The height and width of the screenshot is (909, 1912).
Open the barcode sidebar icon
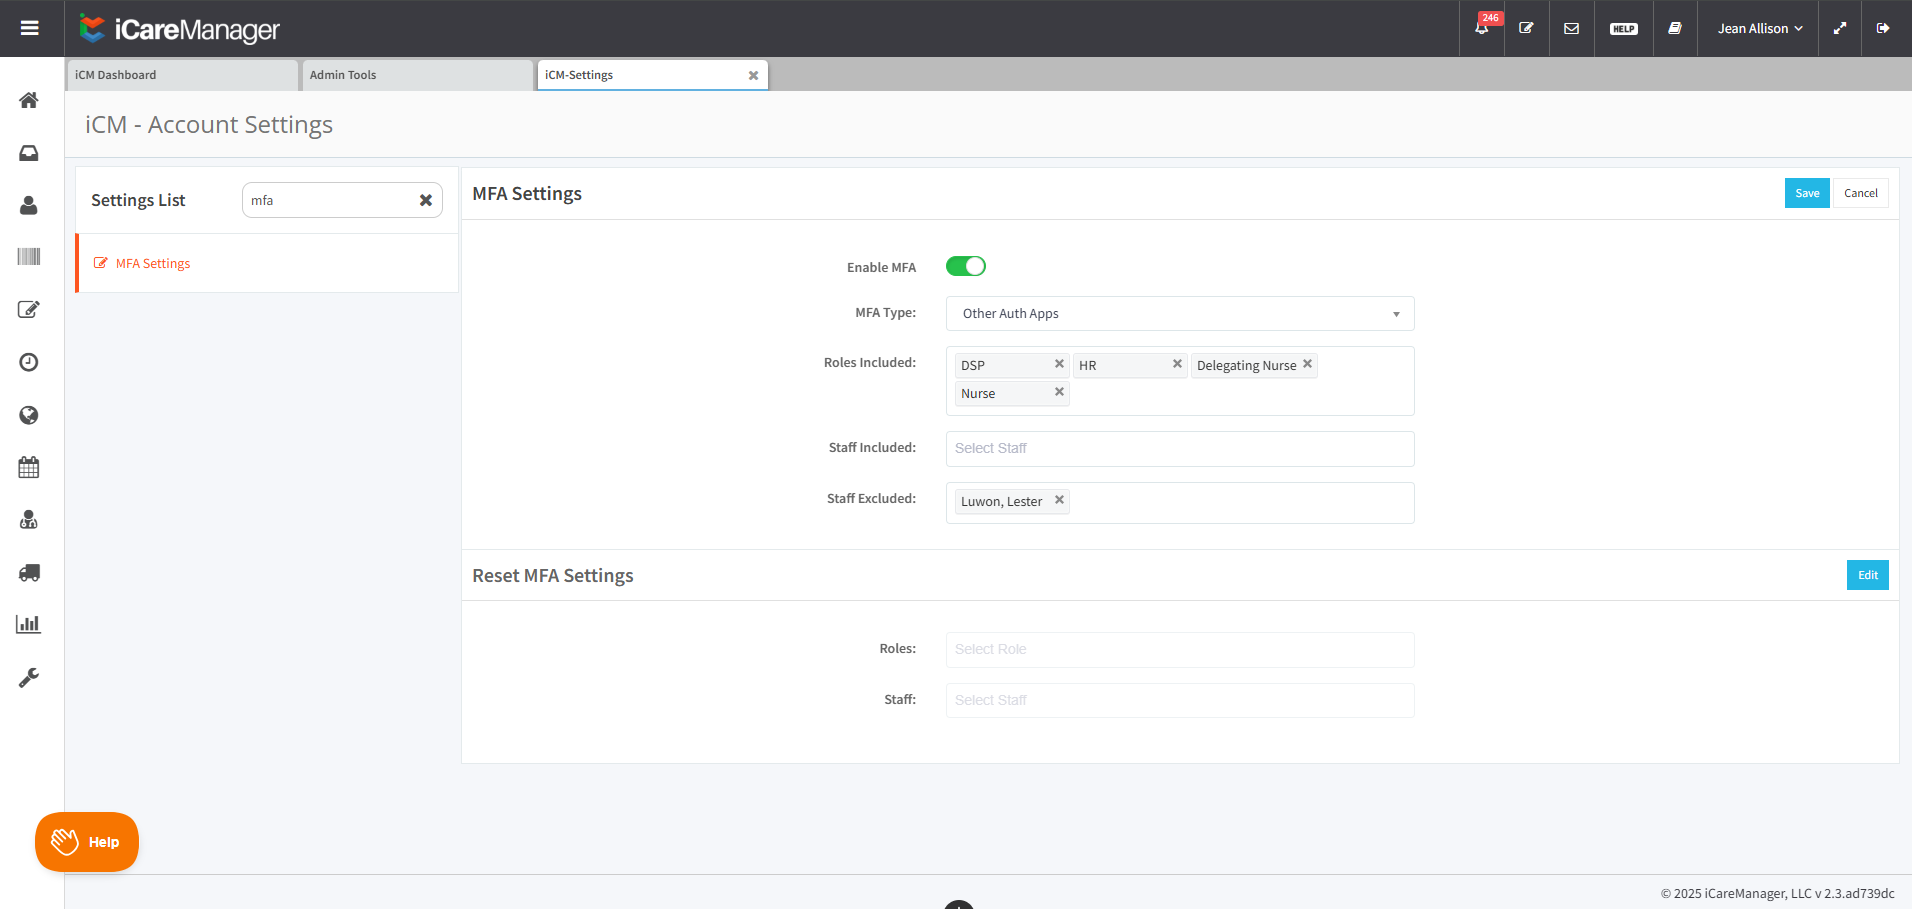point(29,257)
